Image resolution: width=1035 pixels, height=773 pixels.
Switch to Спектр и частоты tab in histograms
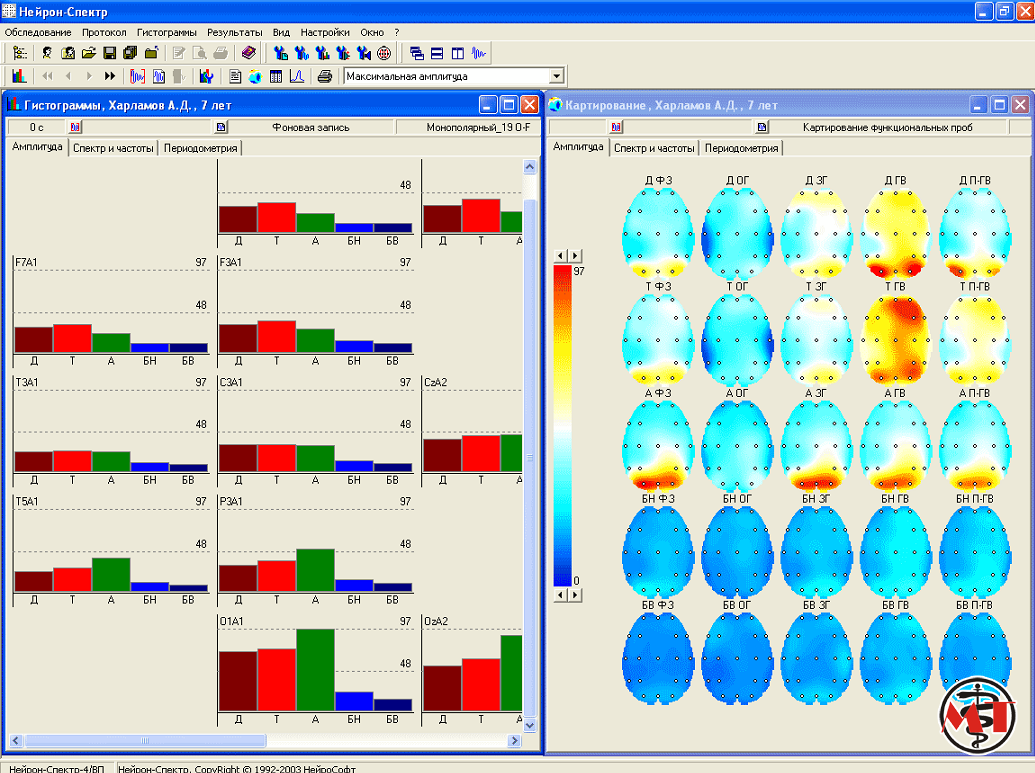(x=114, y=149)
